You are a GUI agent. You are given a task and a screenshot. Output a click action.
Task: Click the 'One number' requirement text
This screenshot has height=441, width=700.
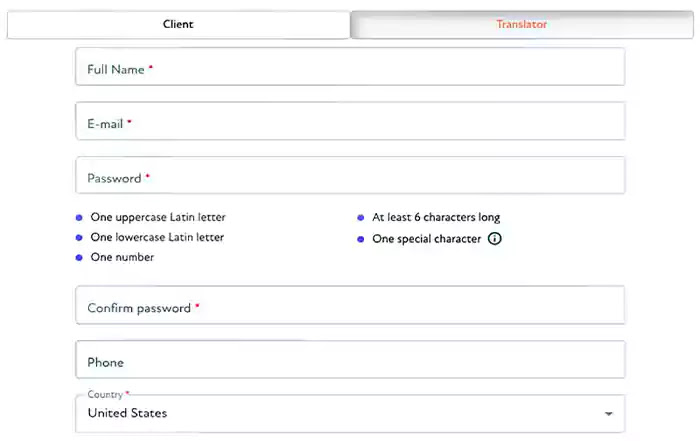click(122, 257)
